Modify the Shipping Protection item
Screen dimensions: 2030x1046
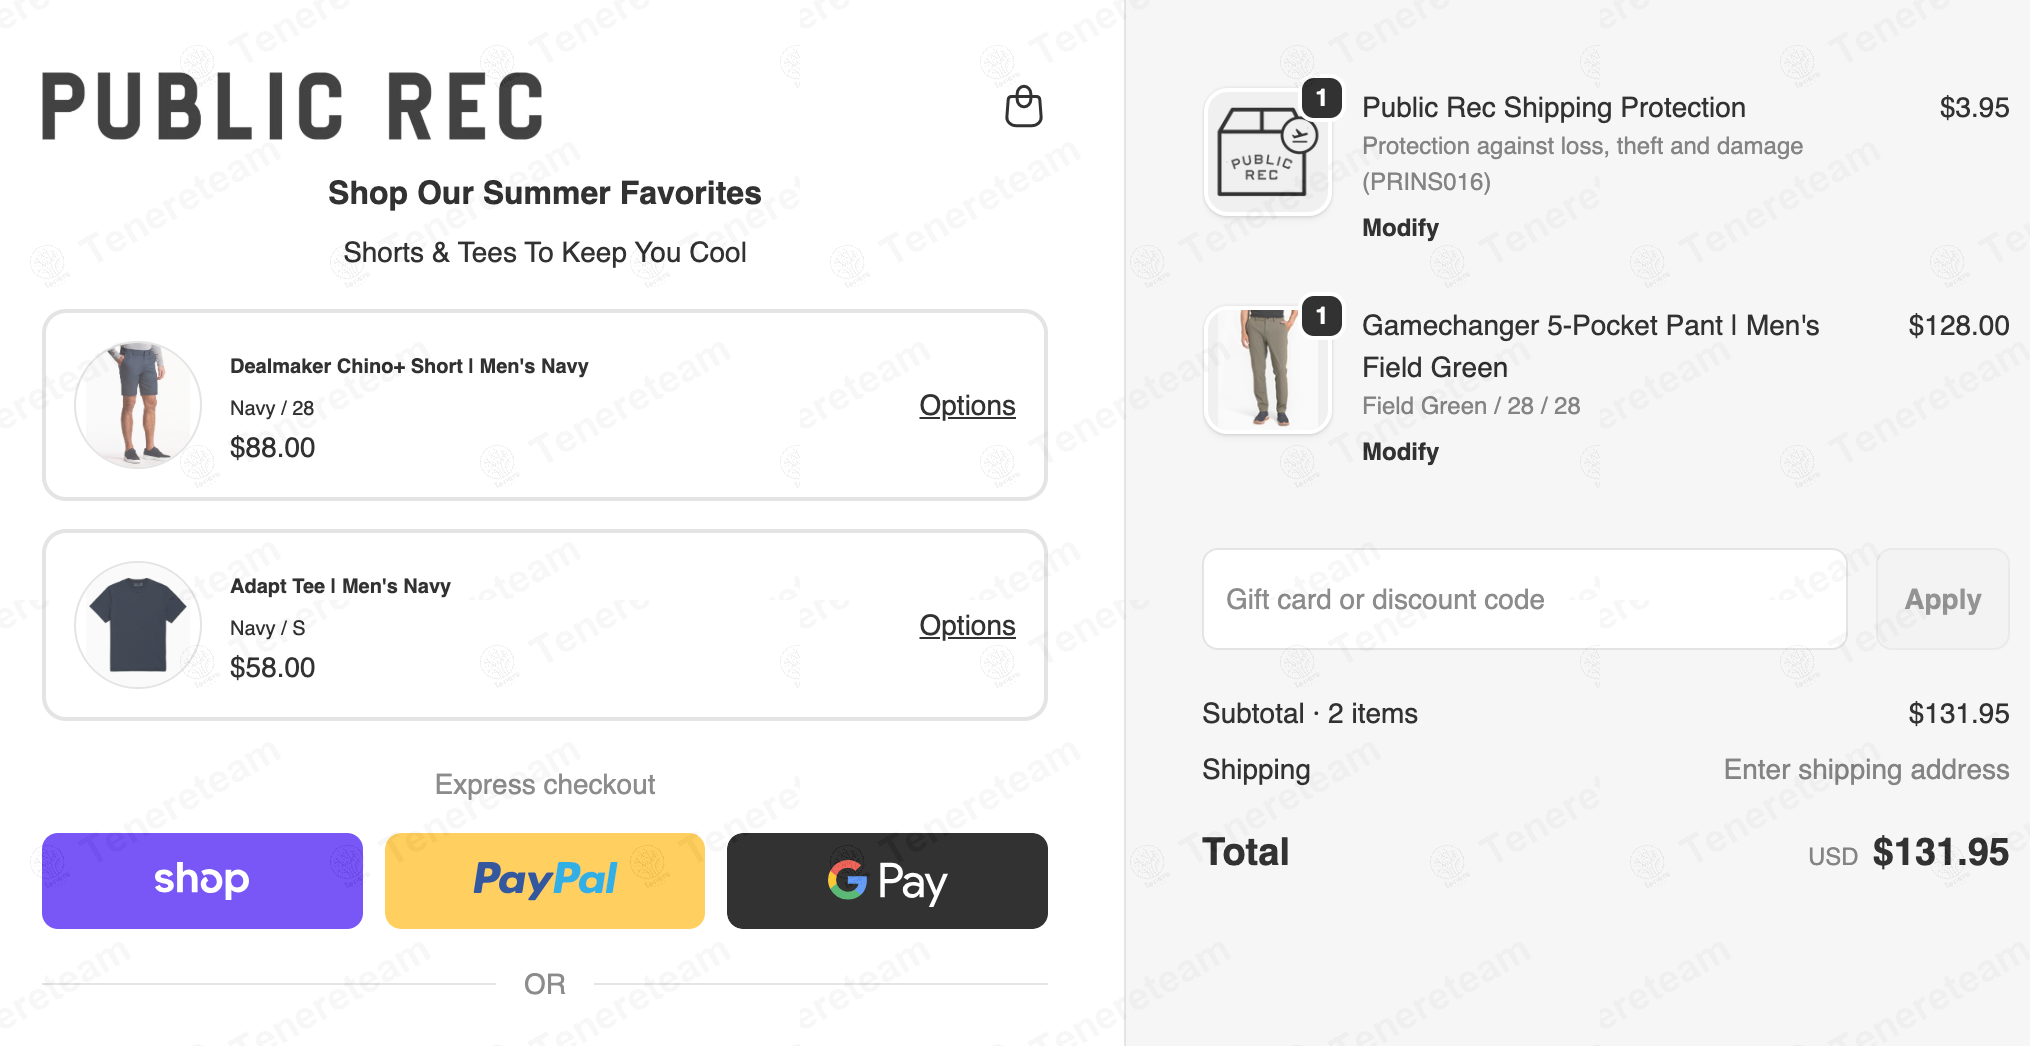[x=1400, y=228]
